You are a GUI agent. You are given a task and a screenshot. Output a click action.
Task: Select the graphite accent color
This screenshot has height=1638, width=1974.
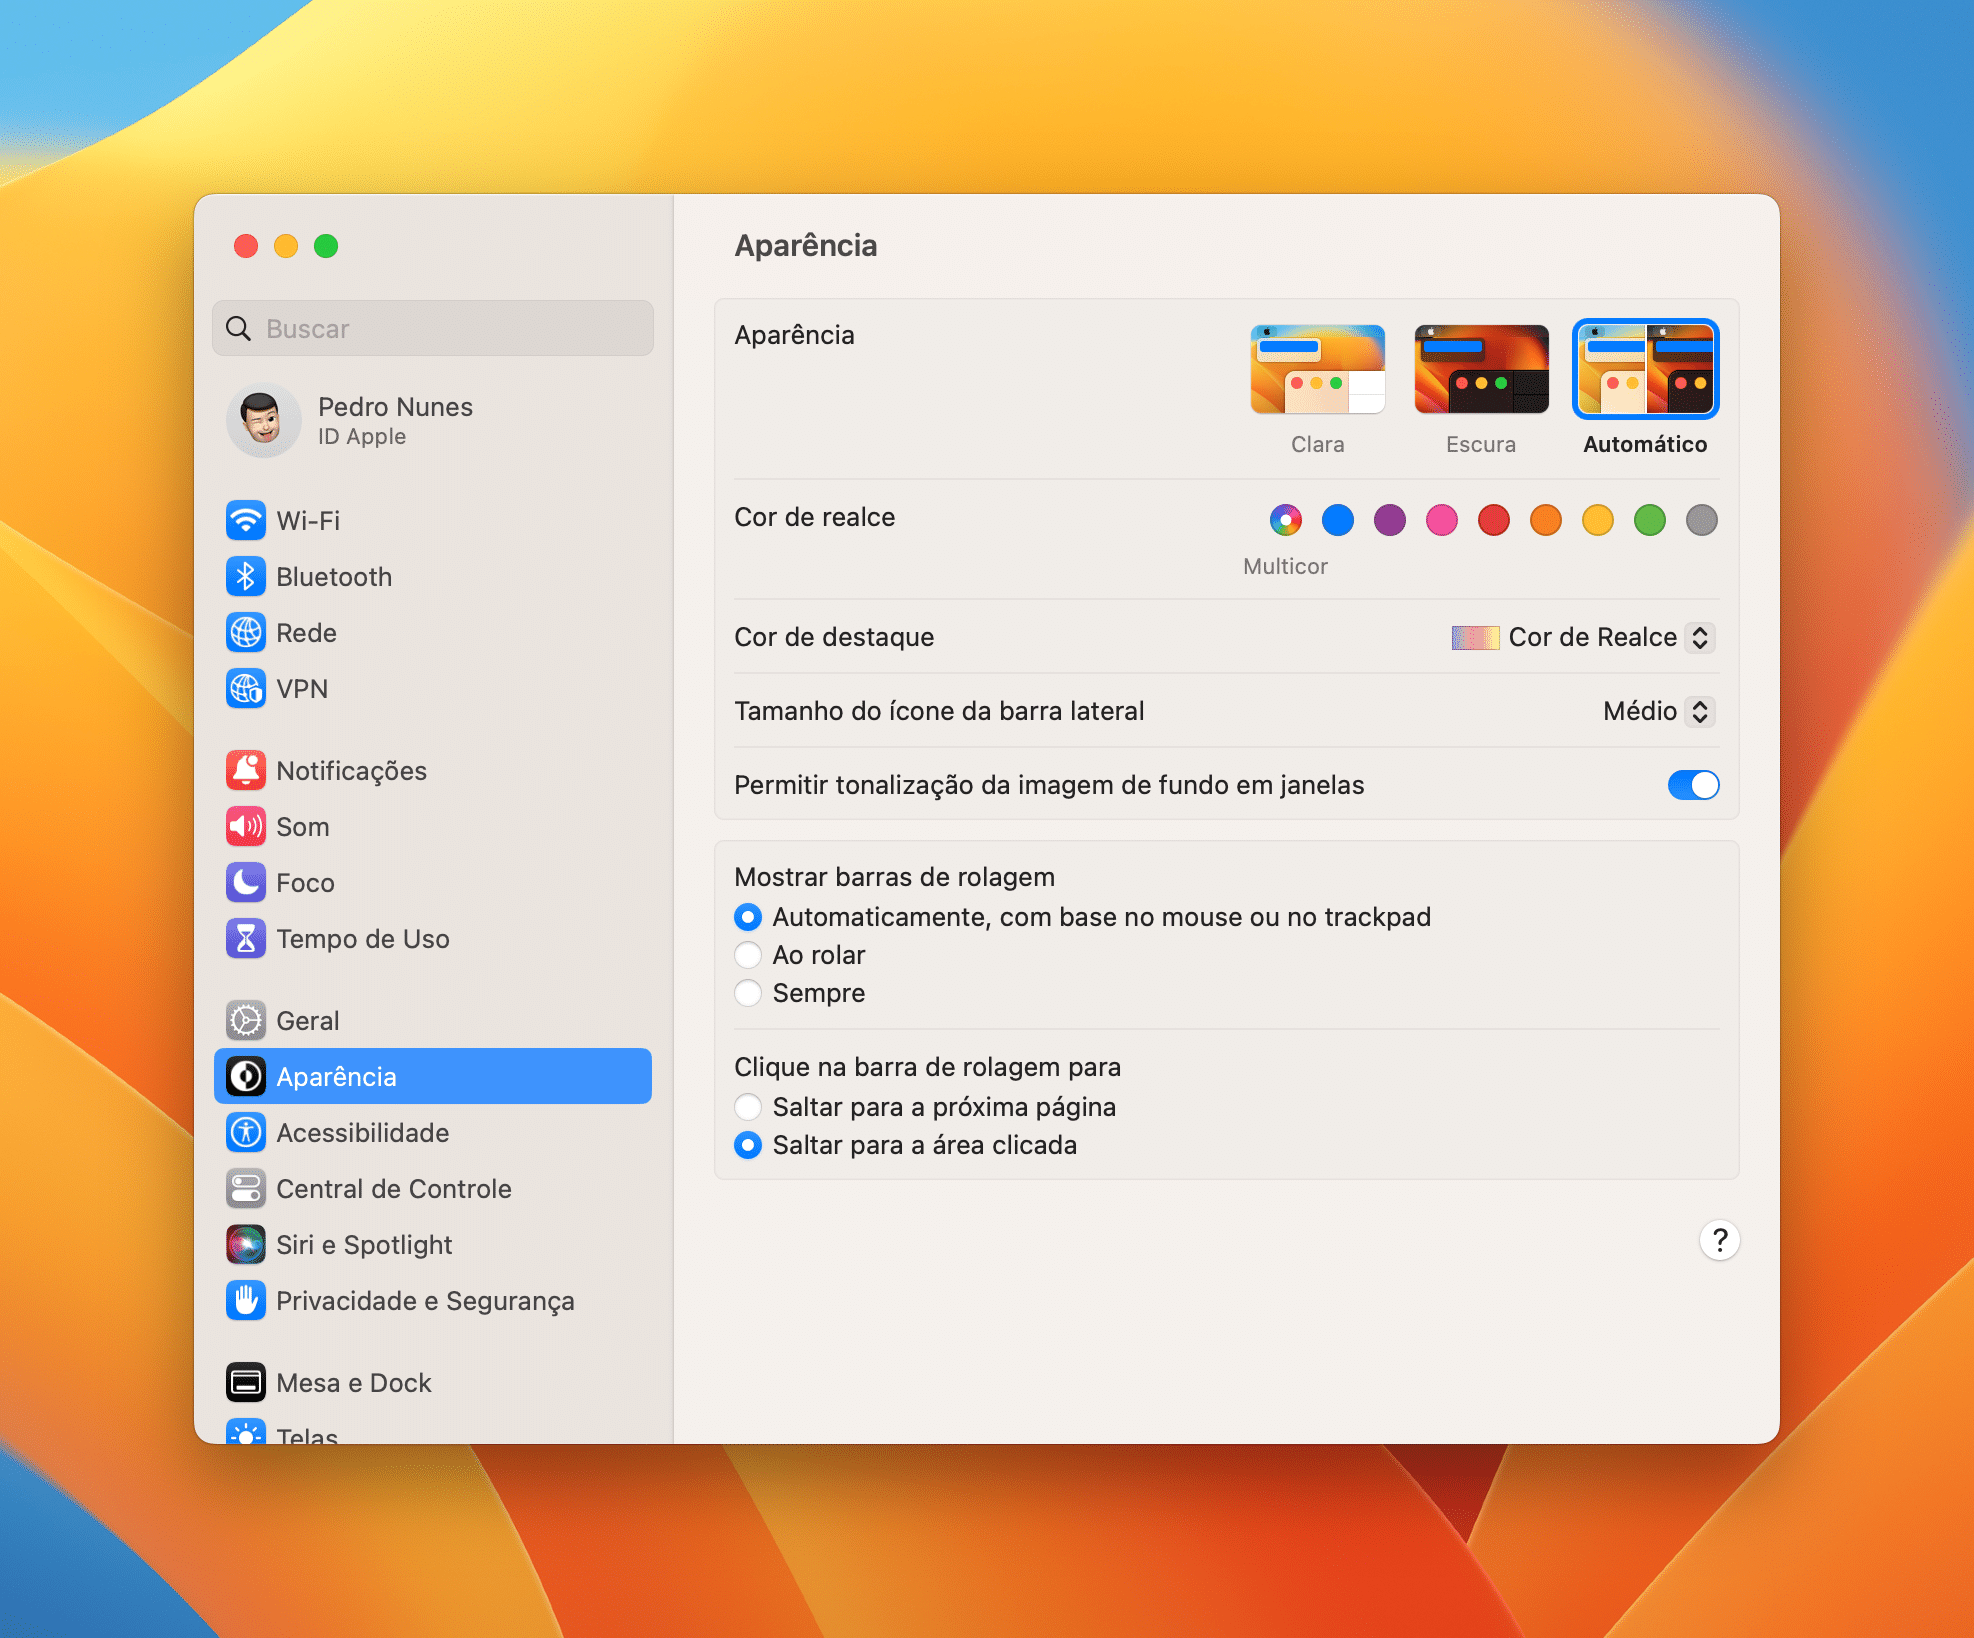point(1702,520)
